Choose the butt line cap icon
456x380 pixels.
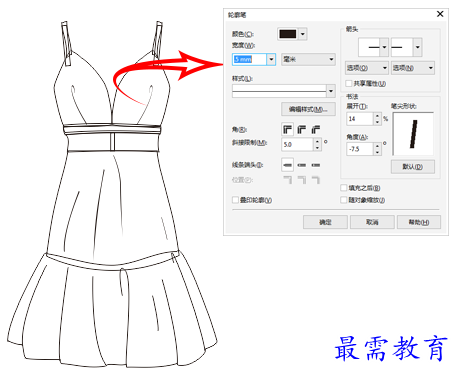pos(287,165)
